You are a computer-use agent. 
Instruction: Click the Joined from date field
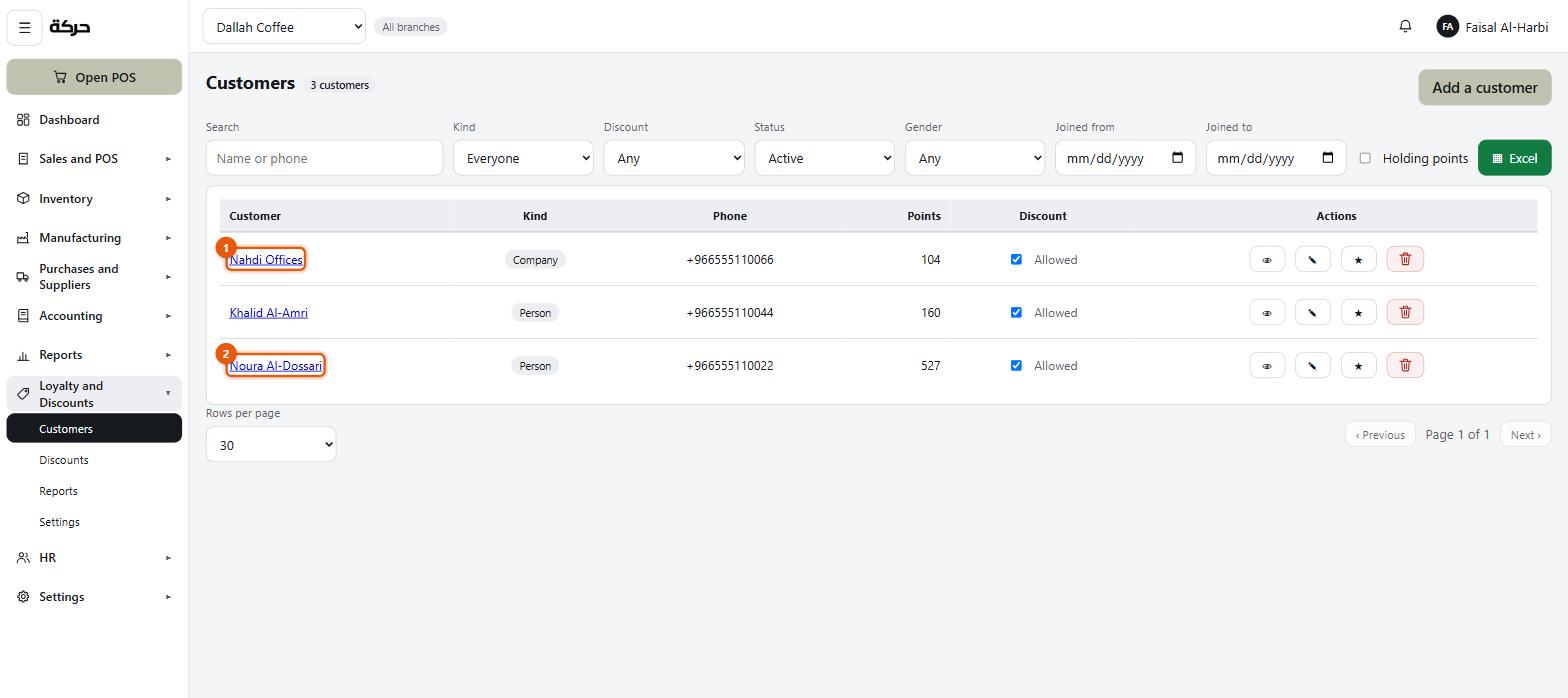pos(1125,158)
